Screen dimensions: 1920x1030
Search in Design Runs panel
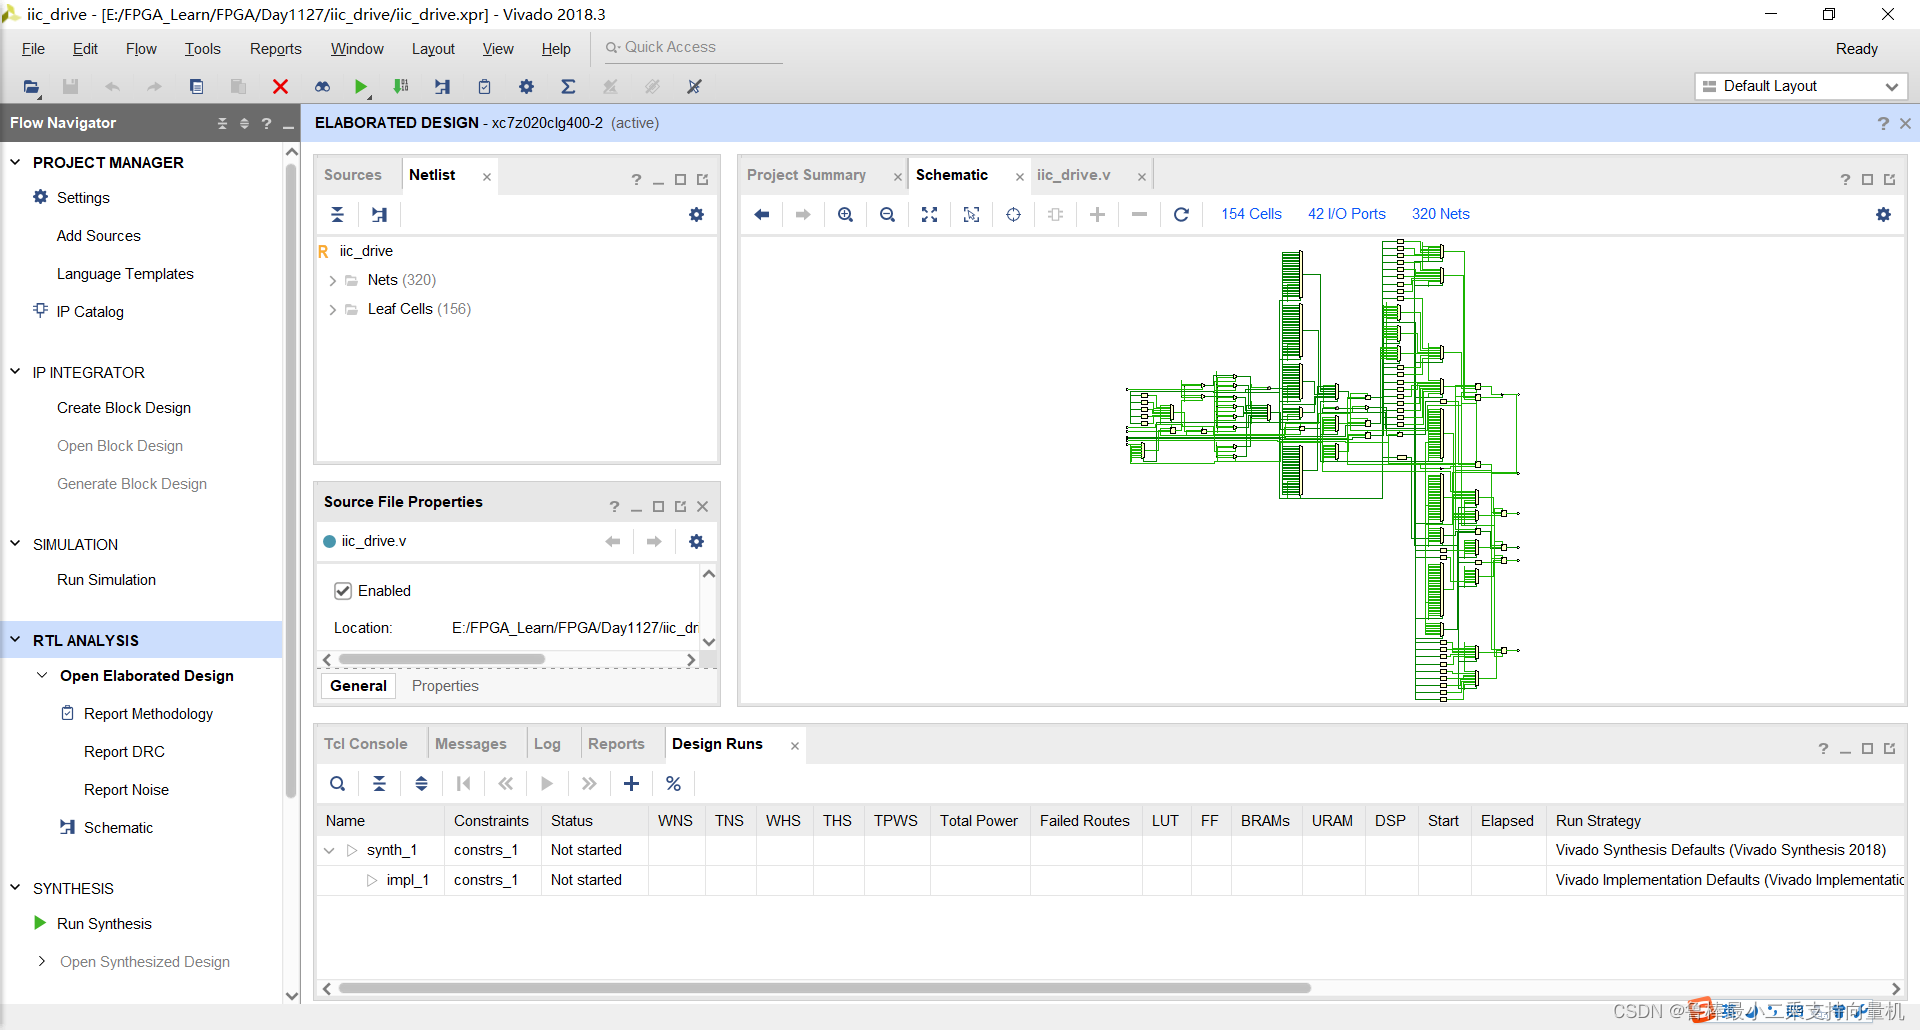[337, 784]
